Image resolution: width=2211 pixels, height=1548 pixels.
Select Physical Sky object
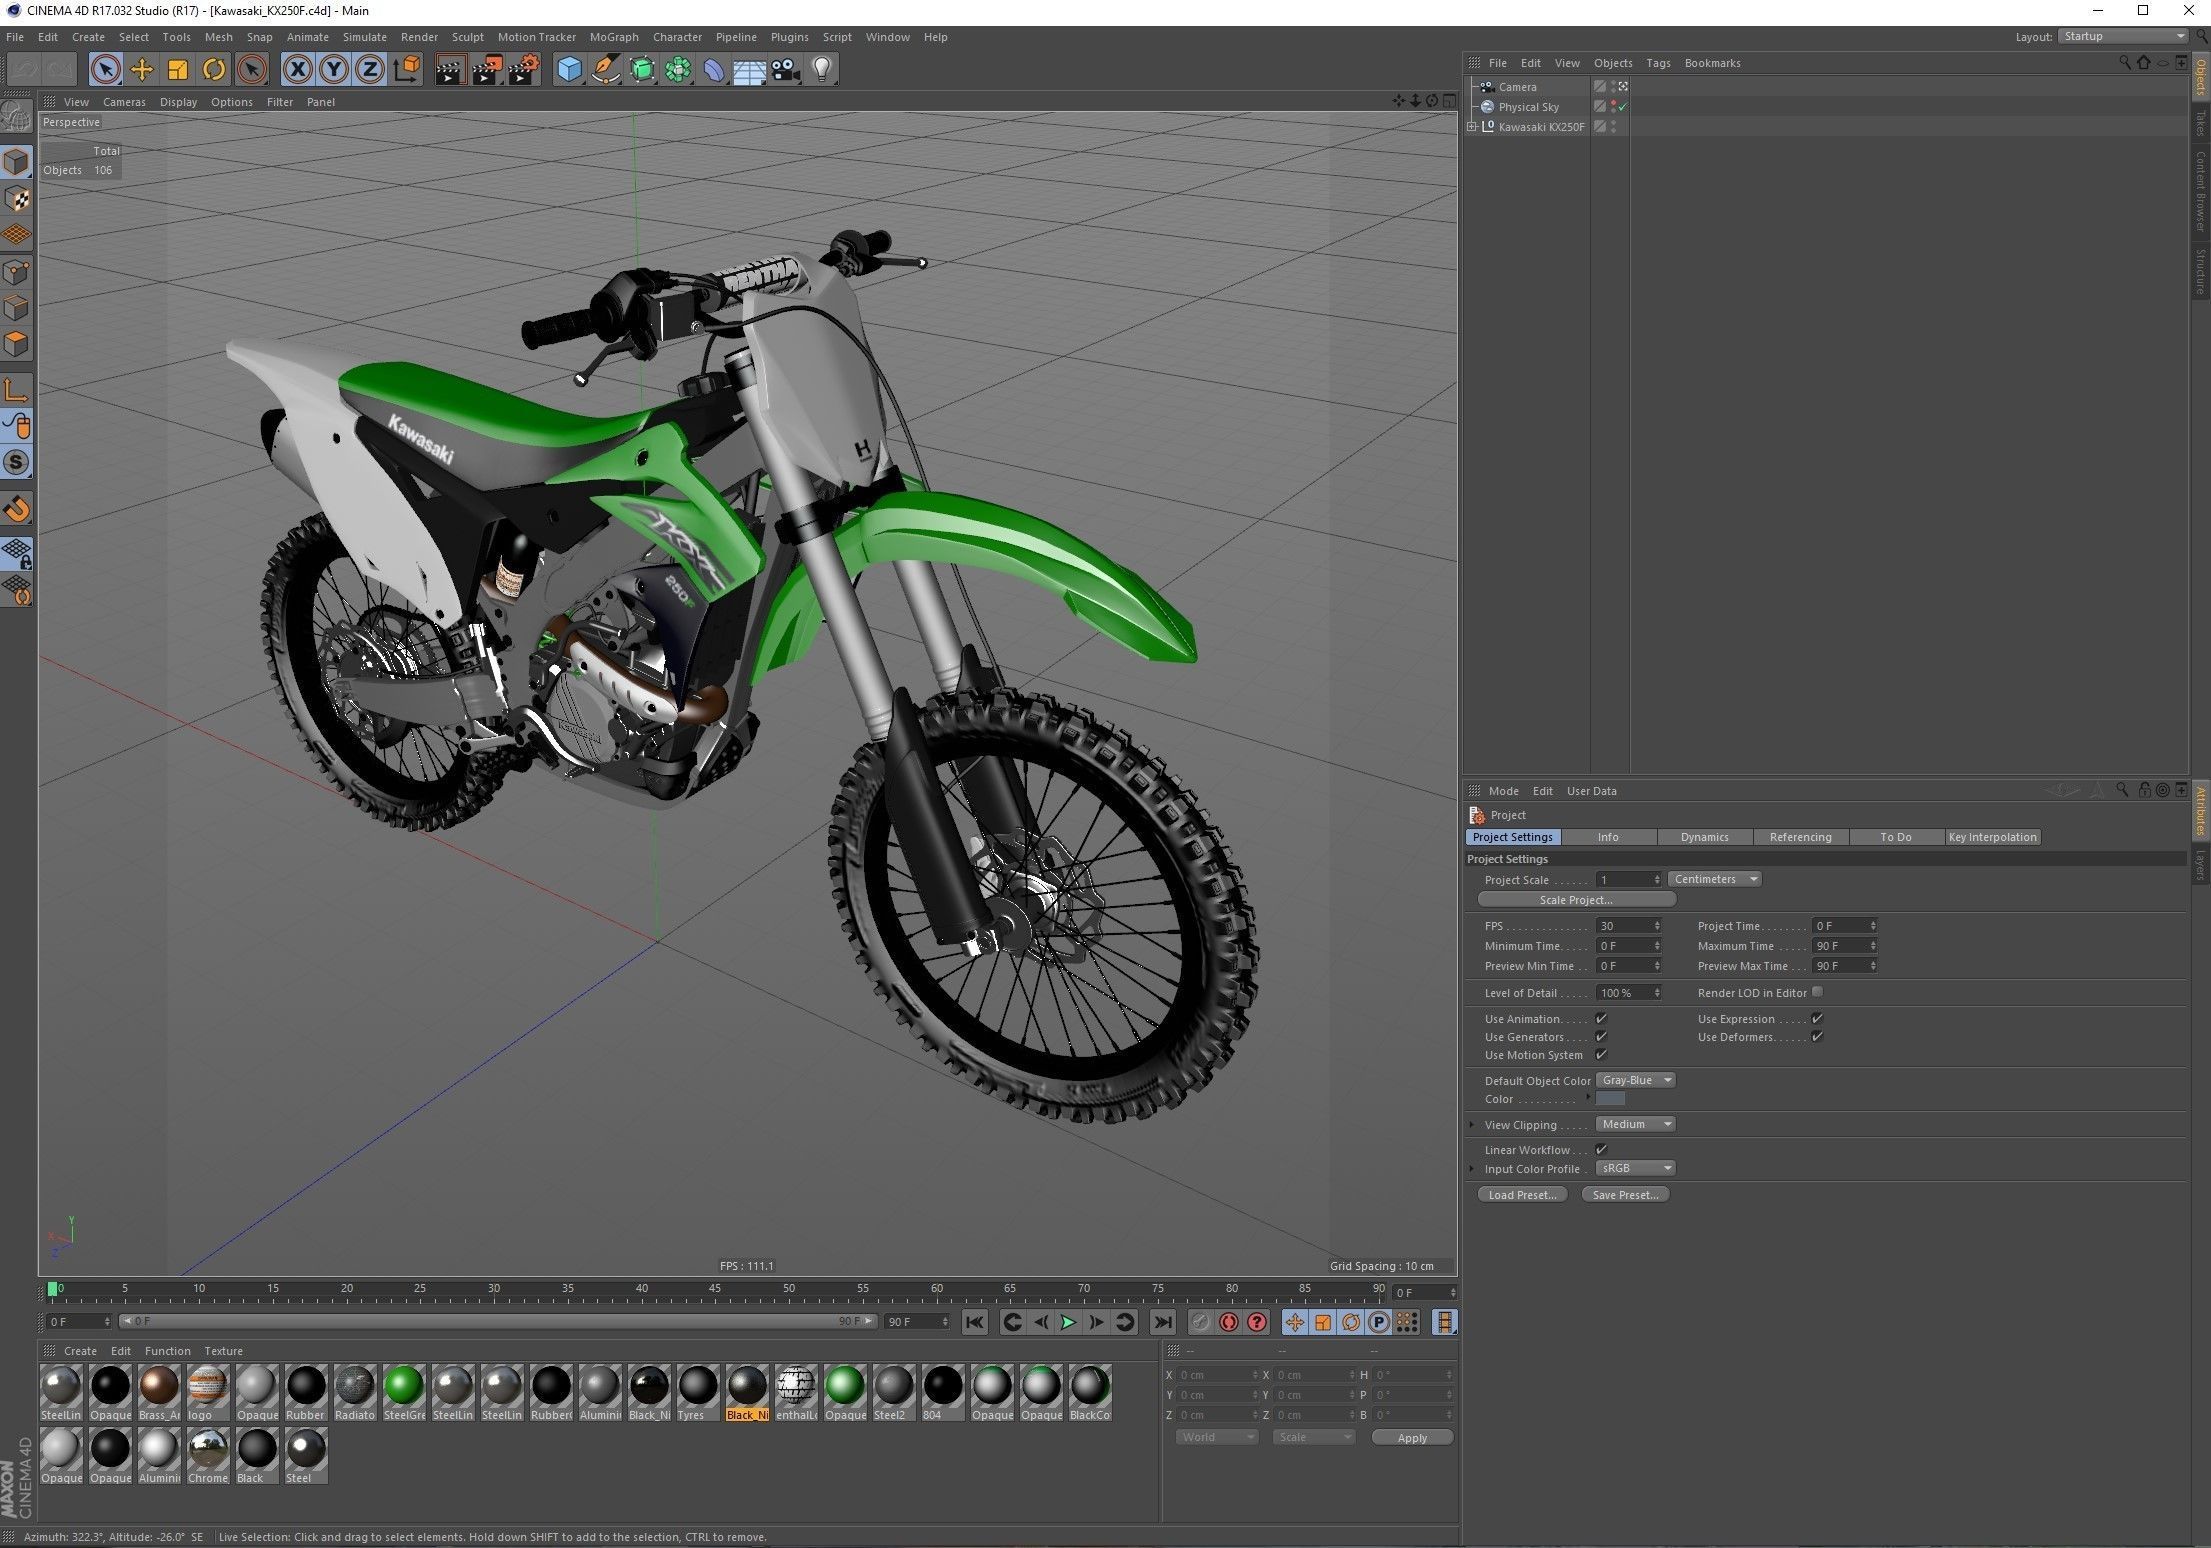click(1528, 107)
